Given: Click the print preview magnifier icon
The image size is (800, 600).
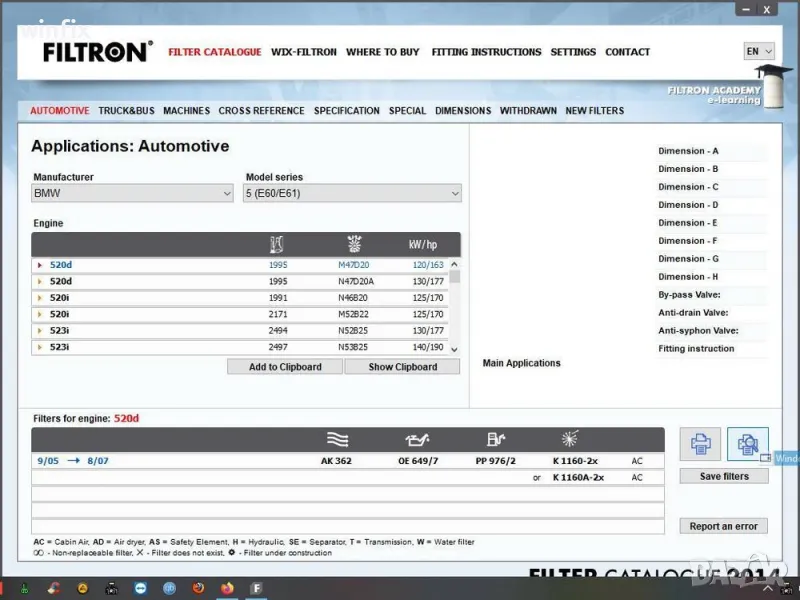Looking at the screenshot, I should tap(747, 444).
